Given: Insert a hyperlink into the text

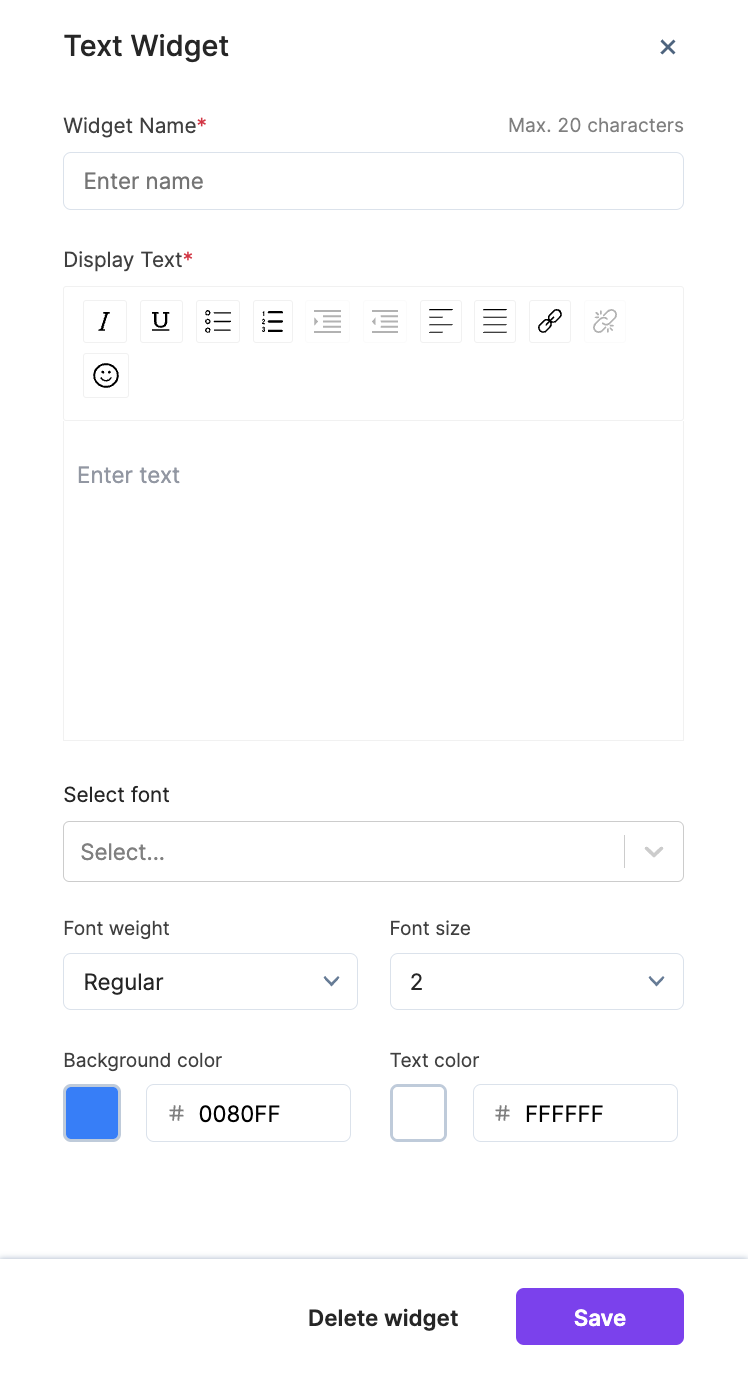Looking at the screenshot, I should tap(549, 321).
